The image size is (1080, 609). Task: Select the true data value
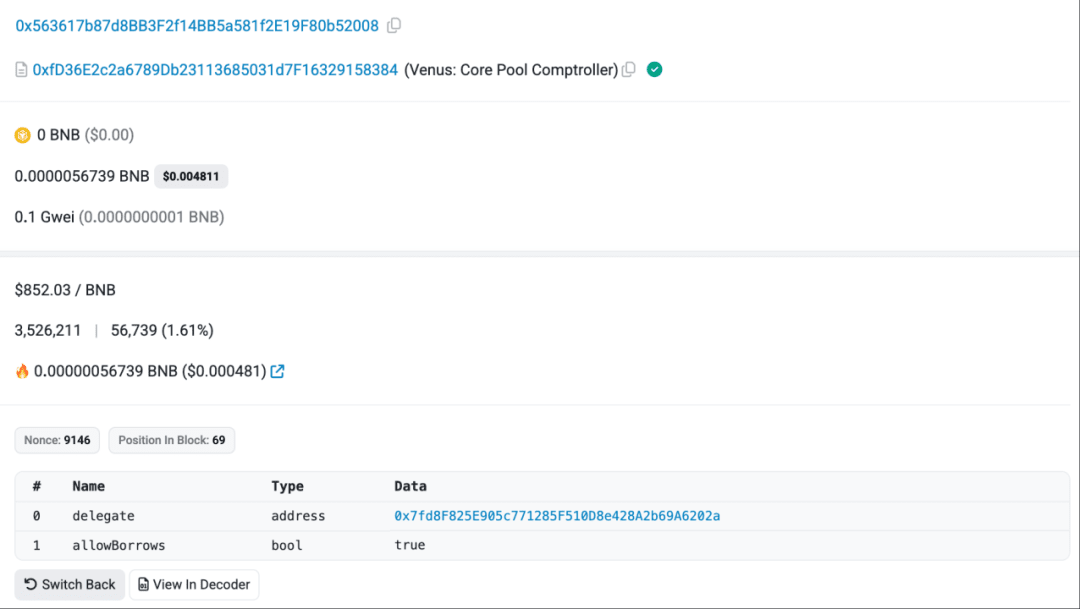(410, 545)
